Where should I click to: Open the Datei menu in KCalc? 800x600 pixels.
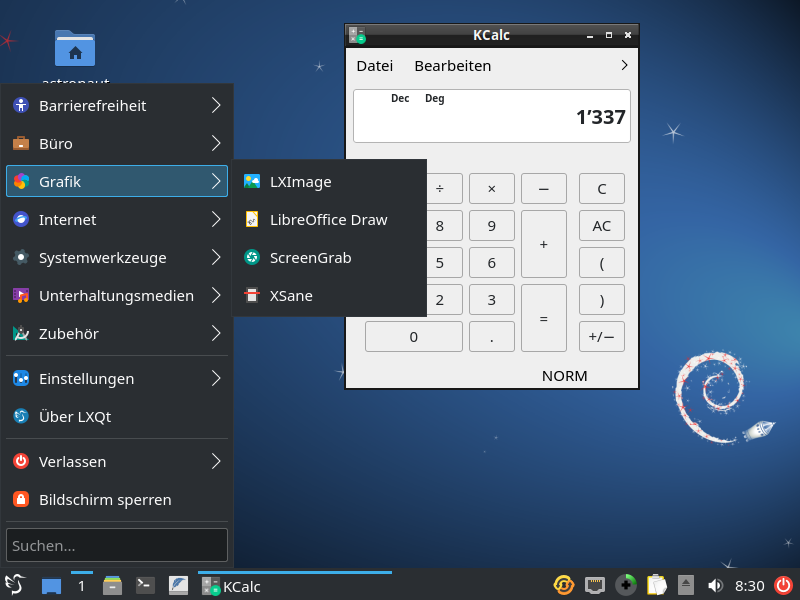click(x=374, y=66)
